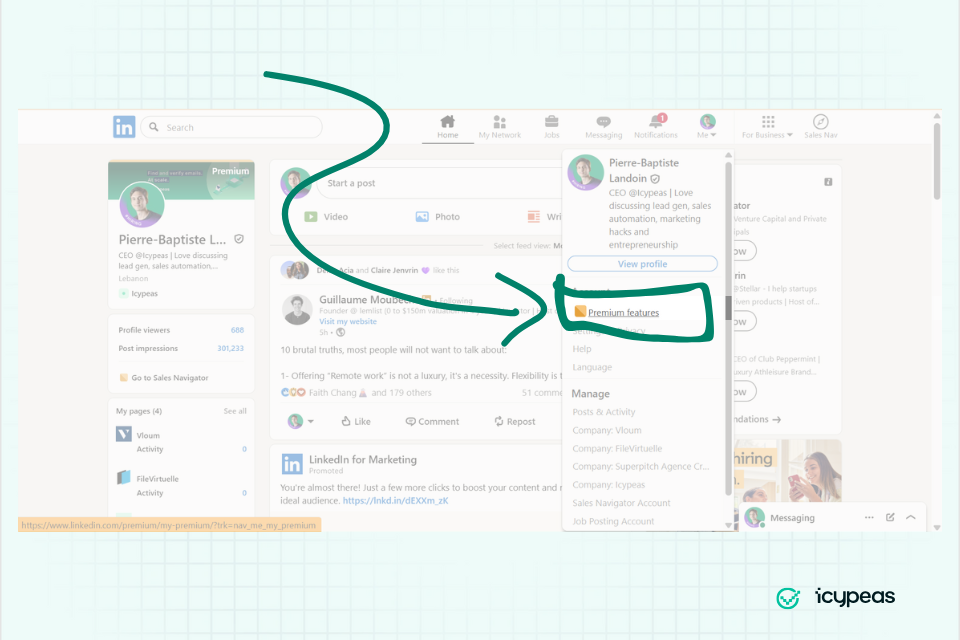Click Visit my website link
The height and width of the screenshot is (640, 960).
pos(348,322)
